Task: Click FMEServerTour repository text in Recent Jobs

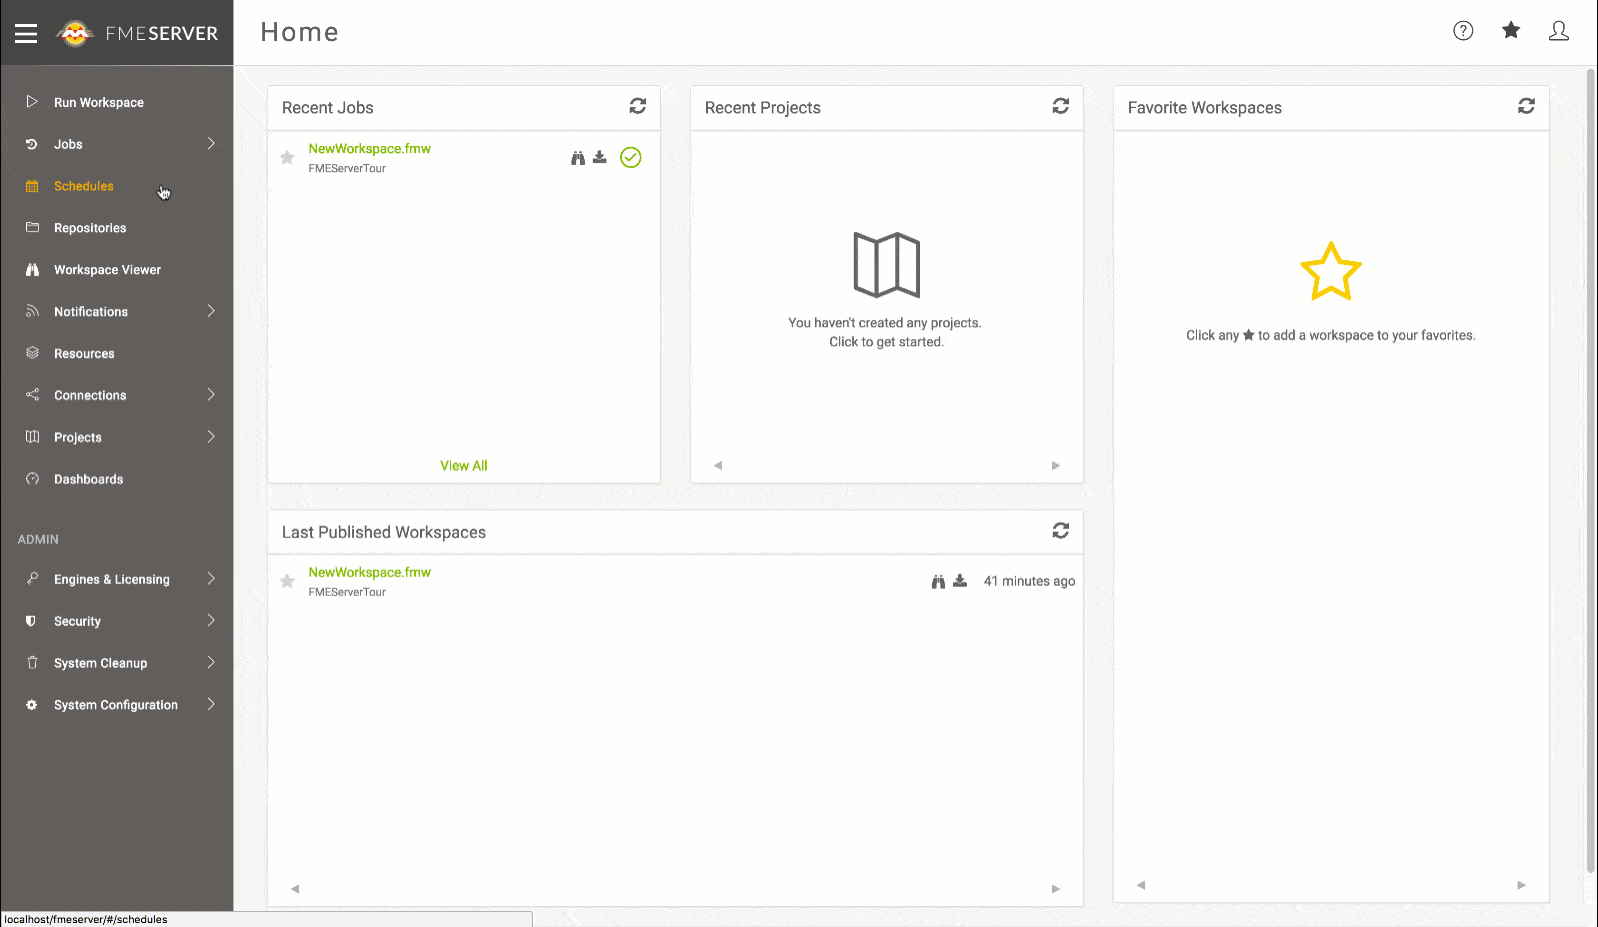Action: point(347,168)
